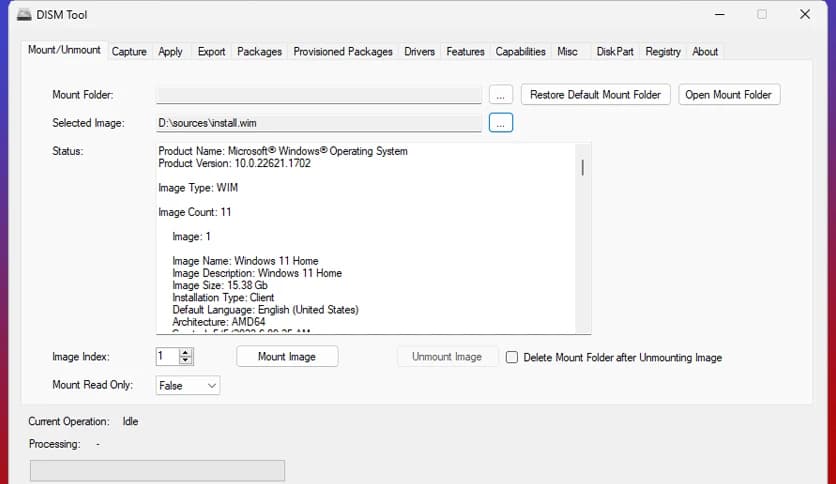
Task: Click the 'Idle' current operation status
Action: [x=130, y=421]
